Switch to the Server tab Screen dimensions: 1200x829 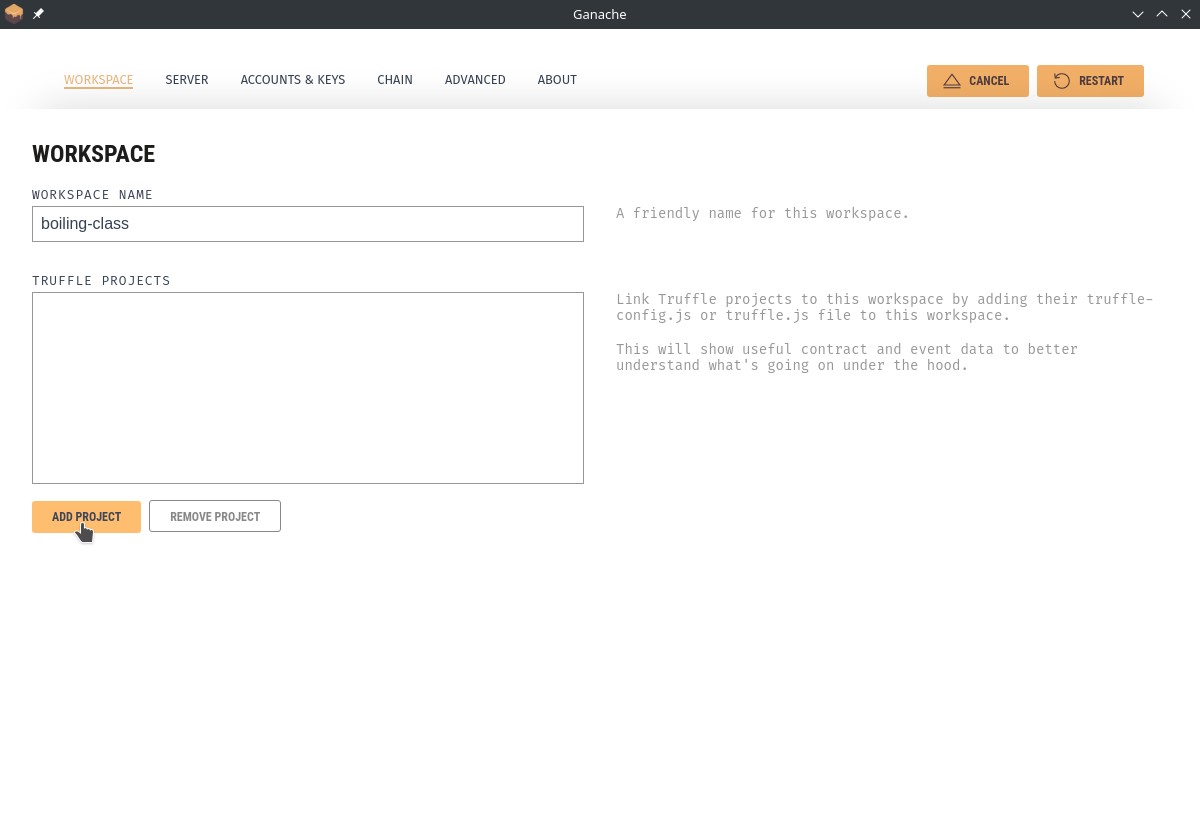click(x=187, y=80)
